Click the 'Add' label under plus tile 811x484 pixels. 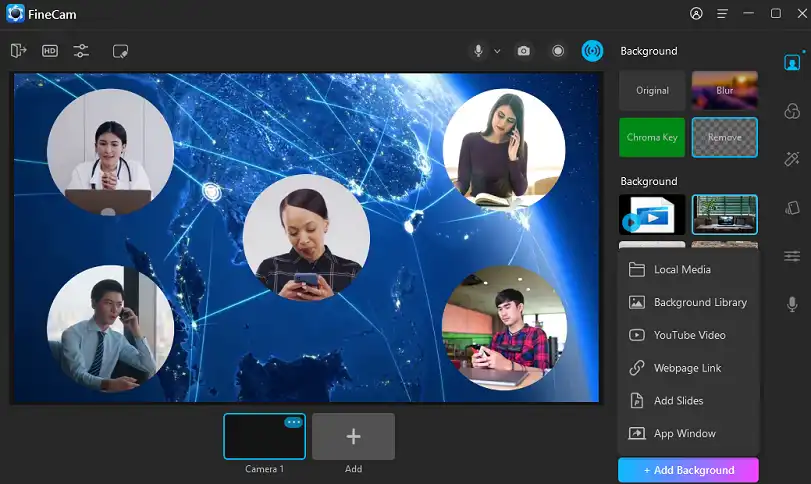click(353, 469)
